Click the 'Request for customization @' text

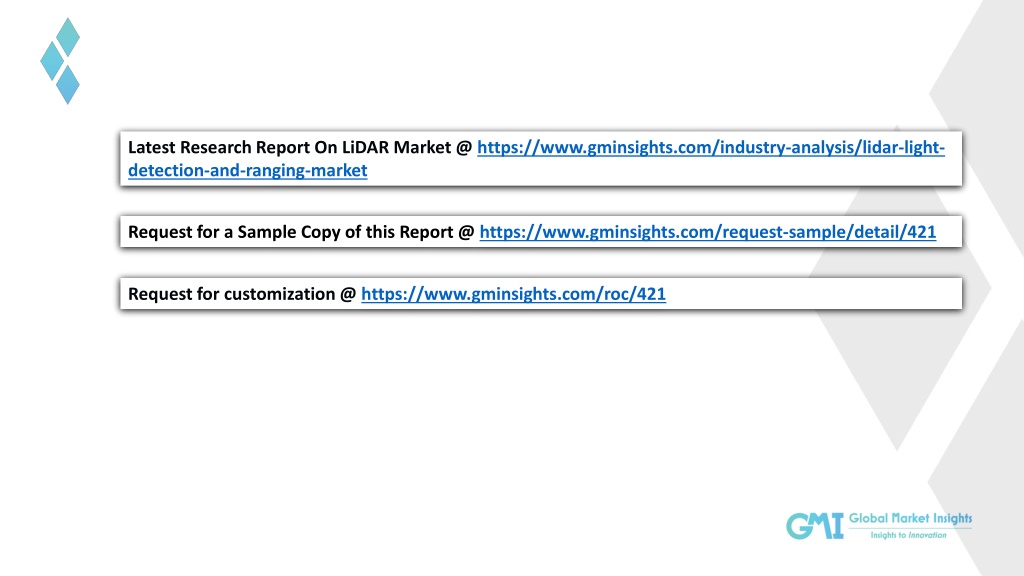point(242,294)
